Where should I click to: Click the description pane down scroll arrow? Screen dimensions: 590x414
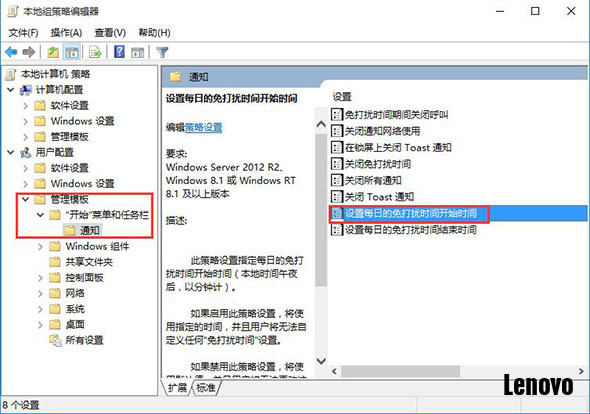pyautogui.click(x=321, y=361)
